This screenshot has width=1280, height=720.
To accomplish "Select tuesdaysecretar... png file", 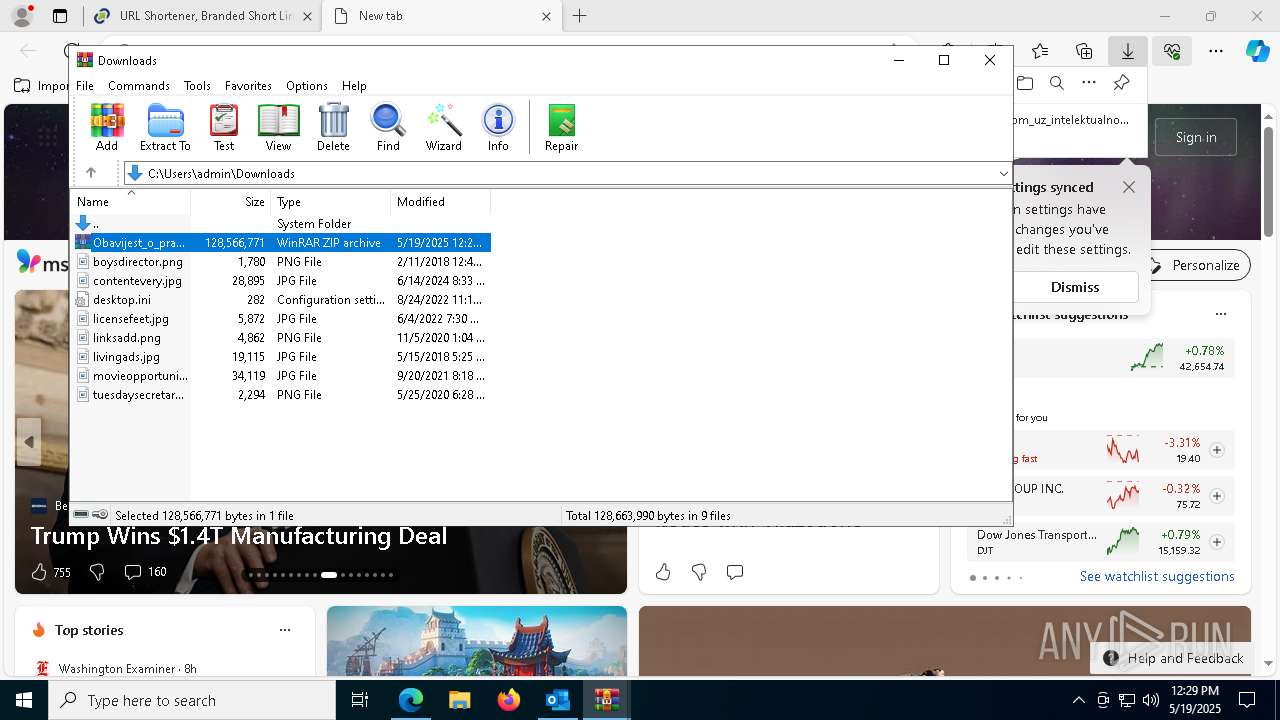I will [x=281, y=395].
